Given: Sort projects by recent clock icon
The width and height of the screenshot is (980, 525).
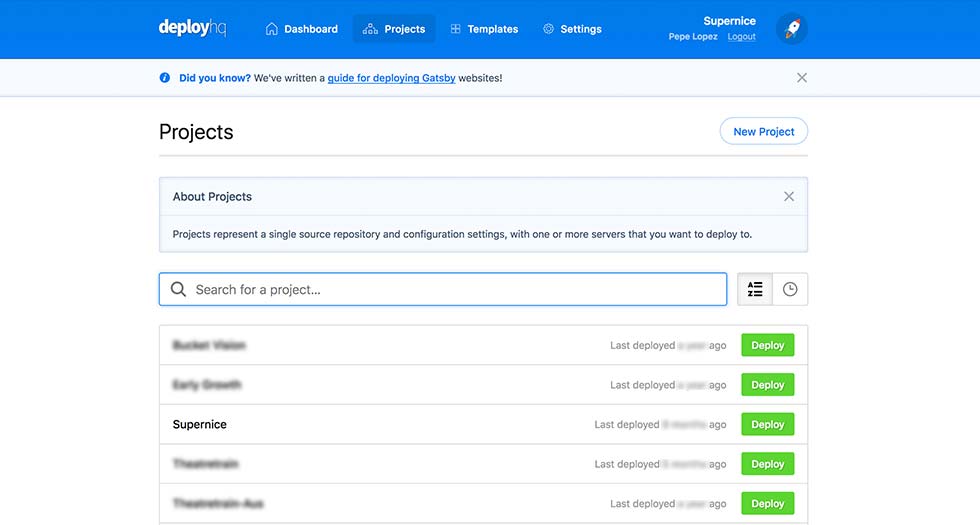Looking at the screenshot, I should click(790, 289).
